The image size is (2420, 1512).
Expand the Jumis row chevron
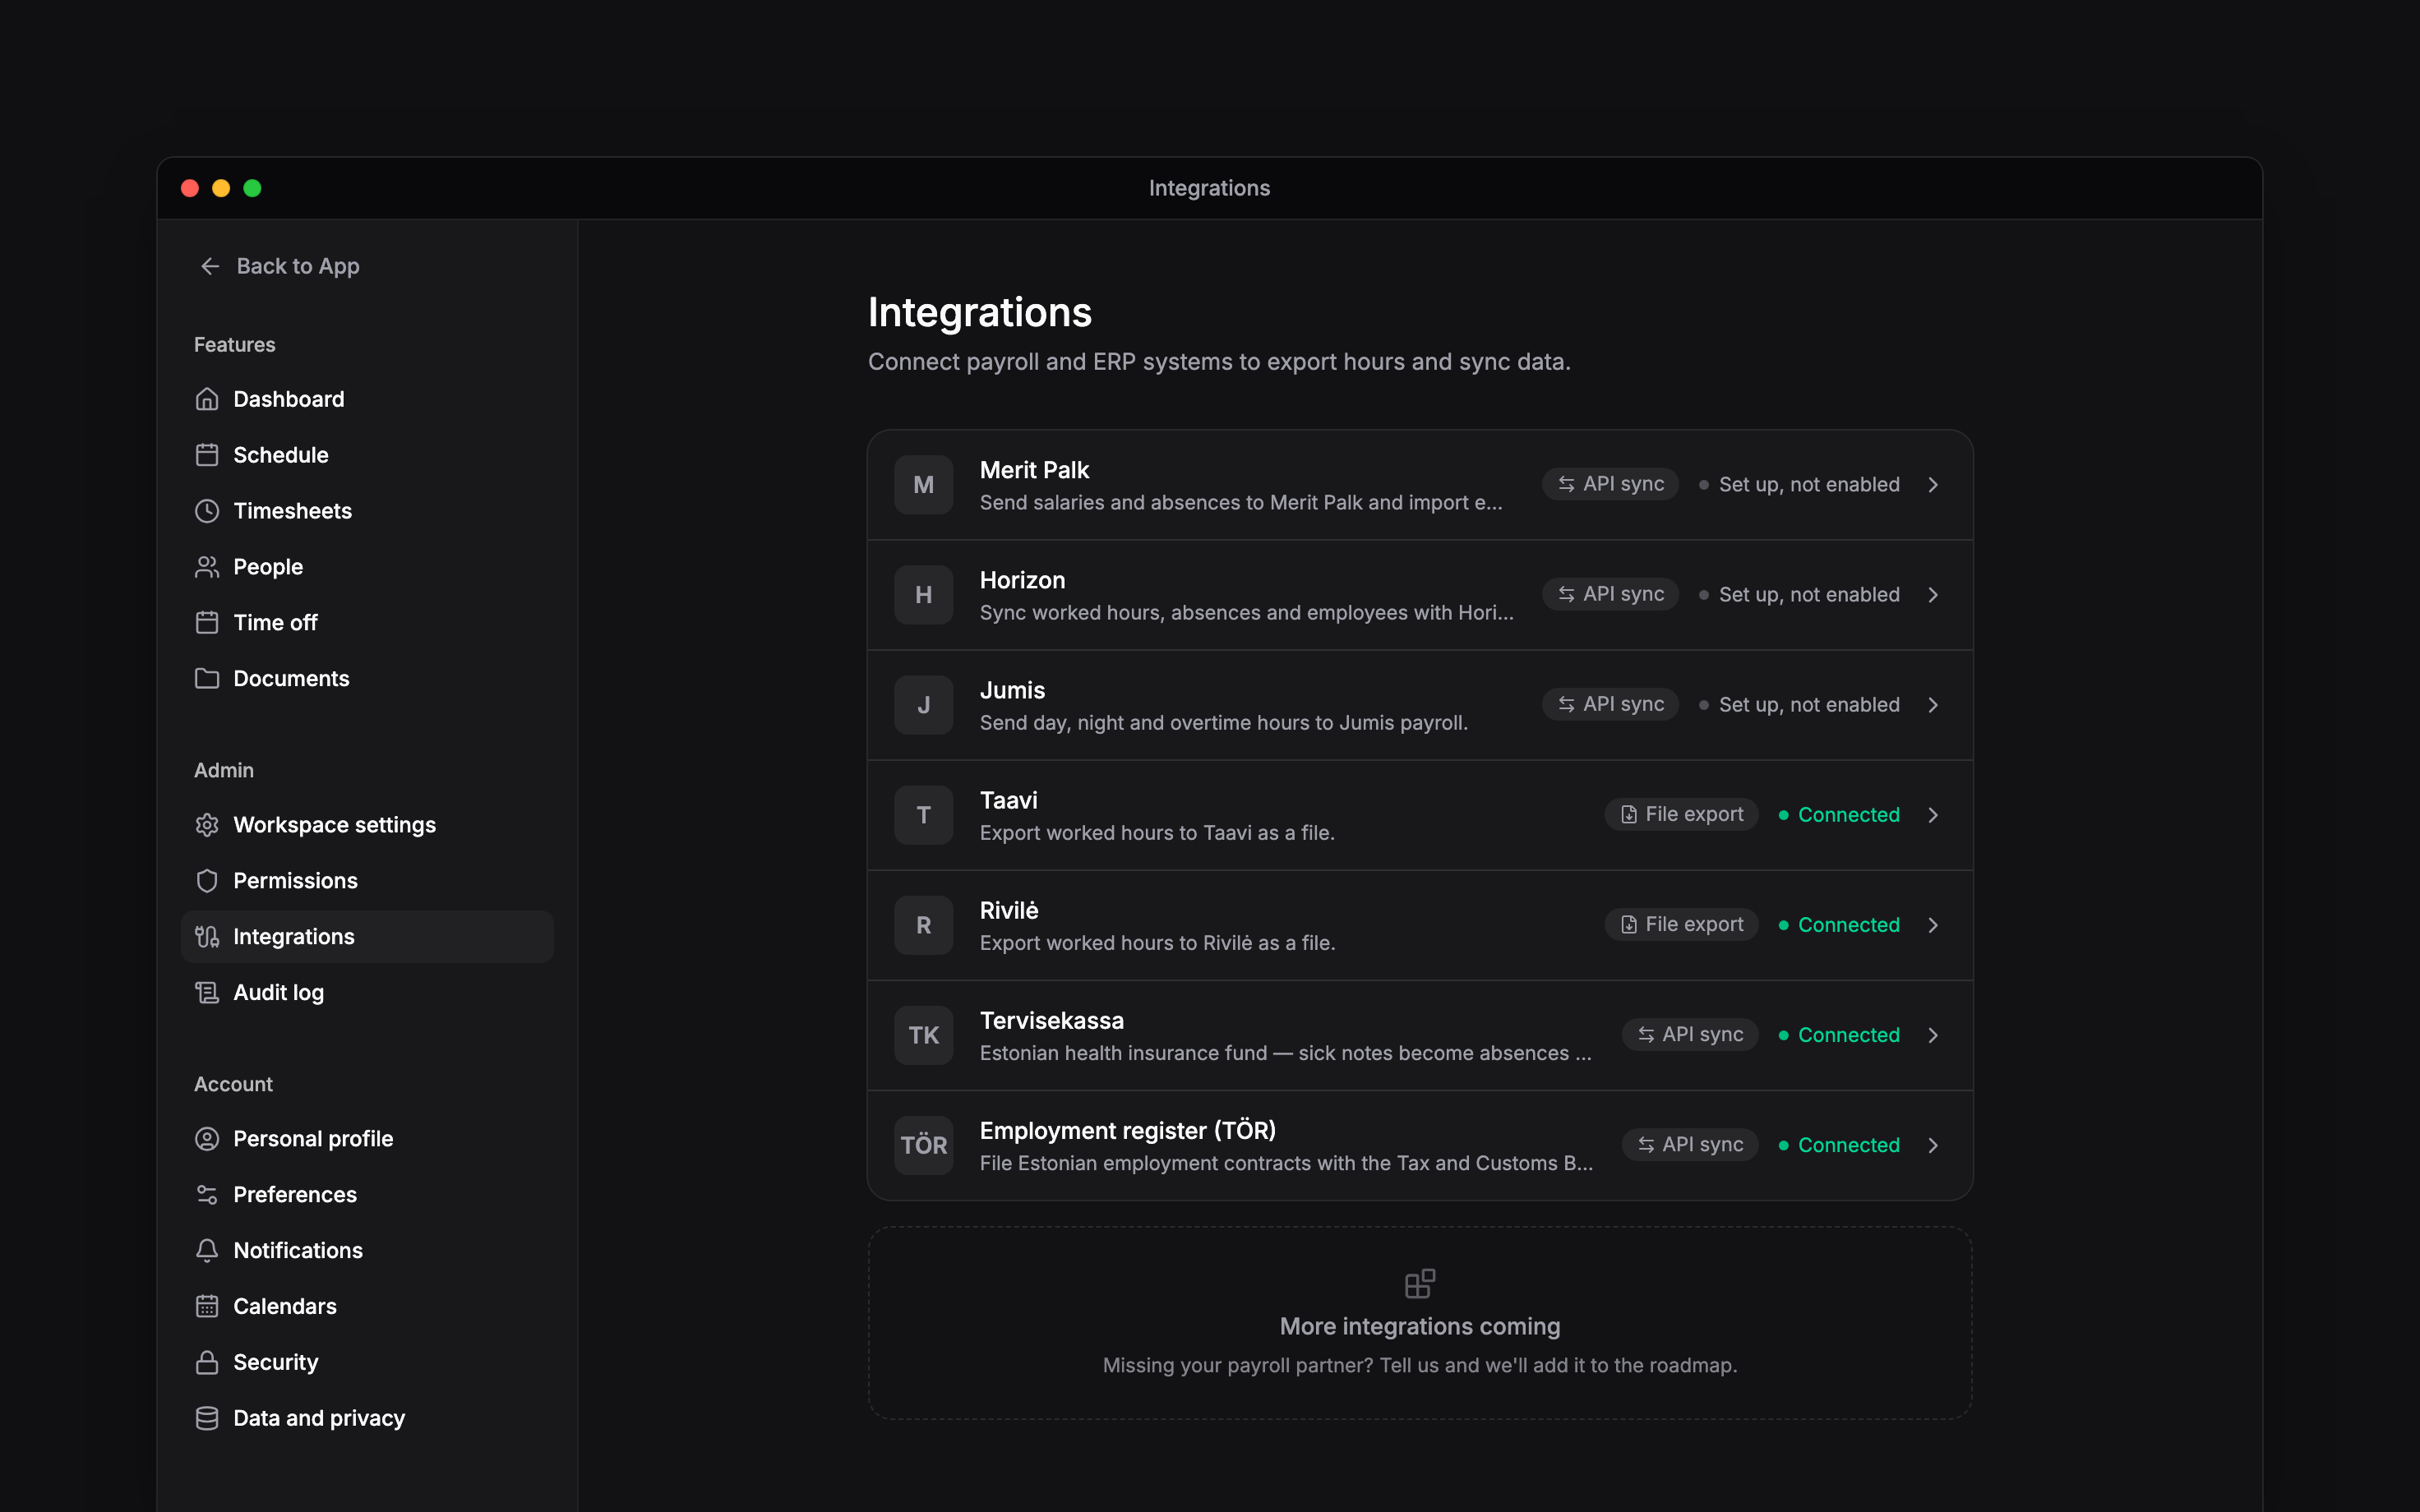coord(1933,705)
